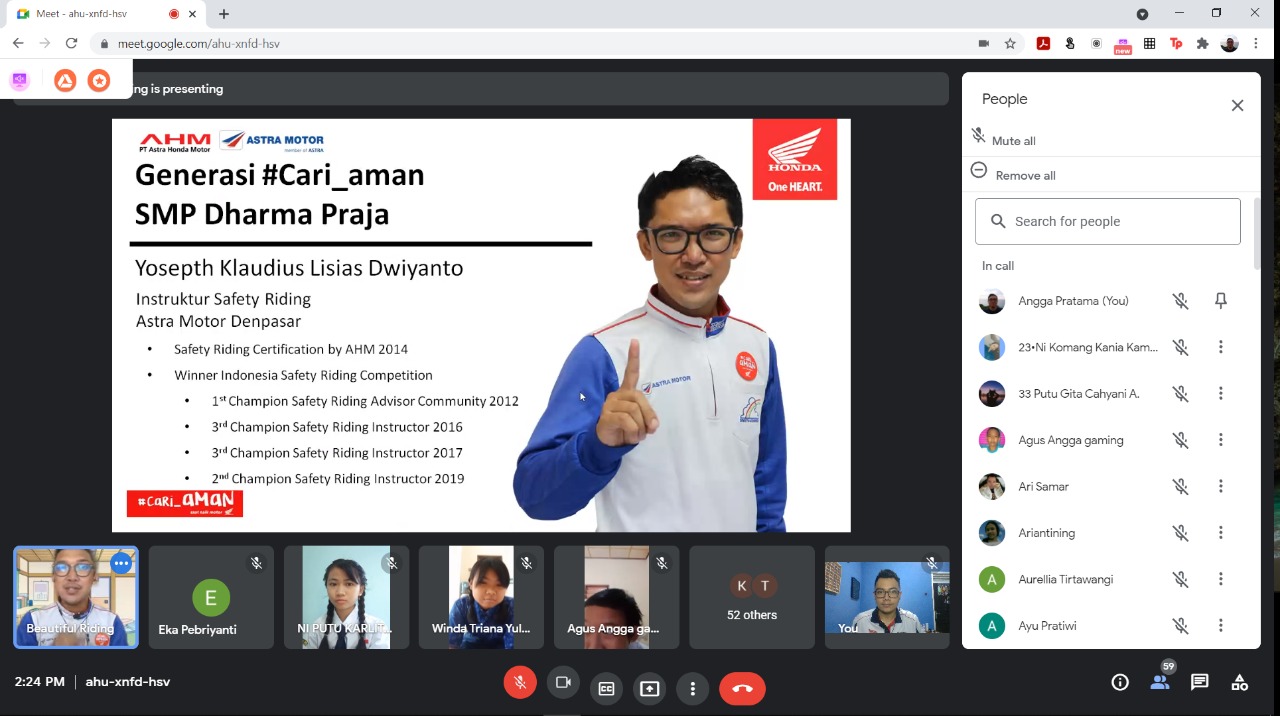The height and width of the screenshot is (716, 1280).
Task: Click the camera permission icon in address bar
Action: (984, 43)
